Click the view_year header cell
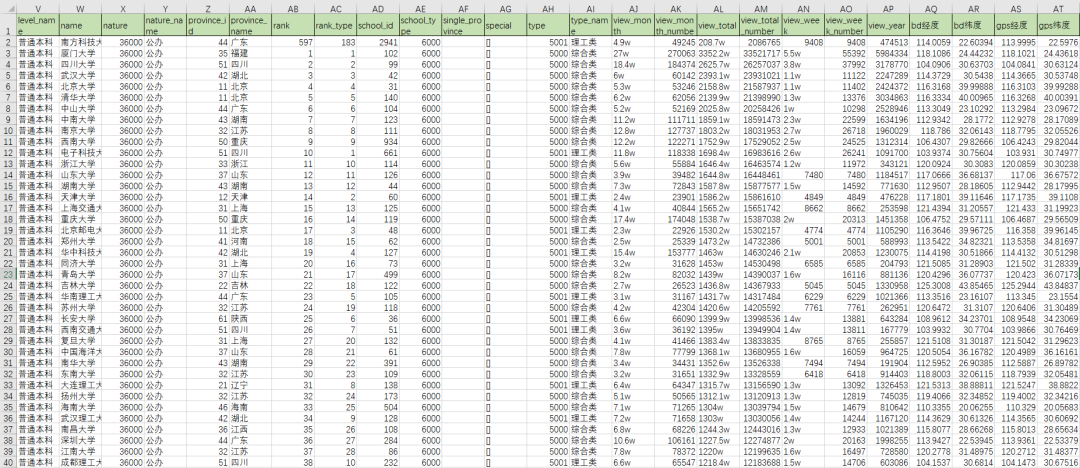1080x468 pixels. click(x=888, y=25)
